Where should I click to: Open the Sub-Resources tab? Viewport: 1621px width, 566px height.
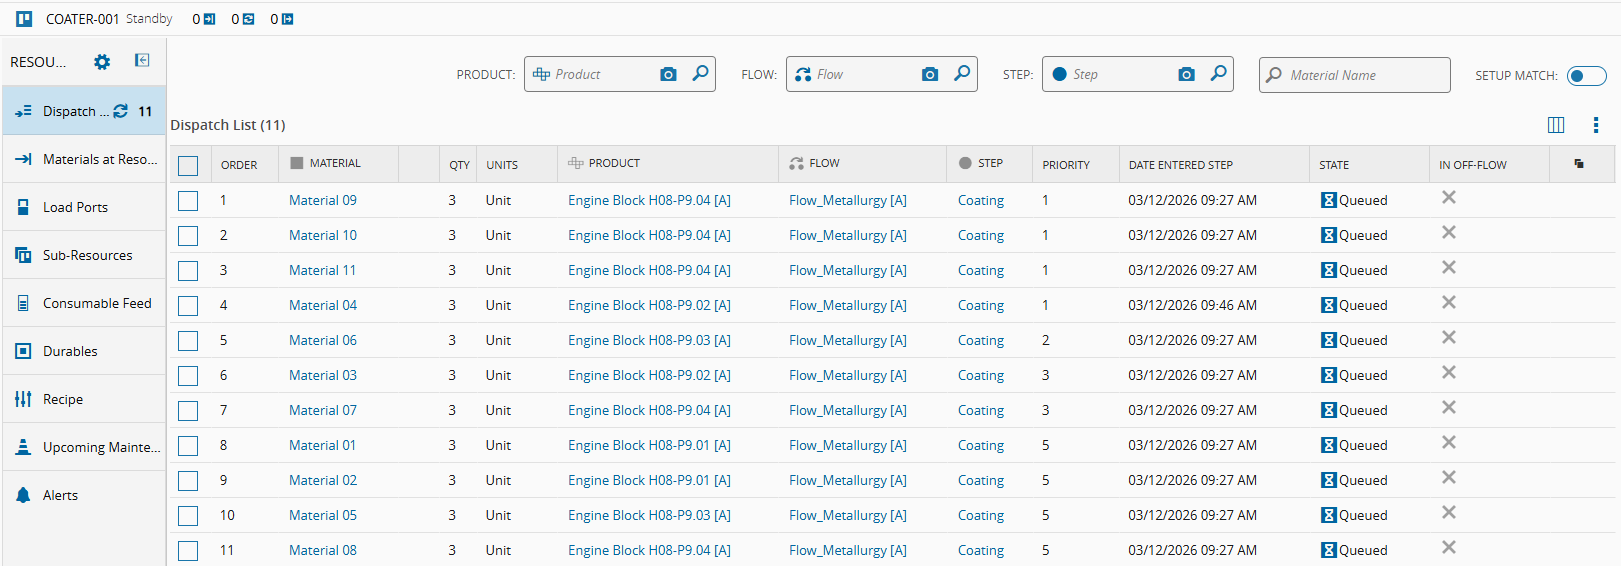click(84, 255)
